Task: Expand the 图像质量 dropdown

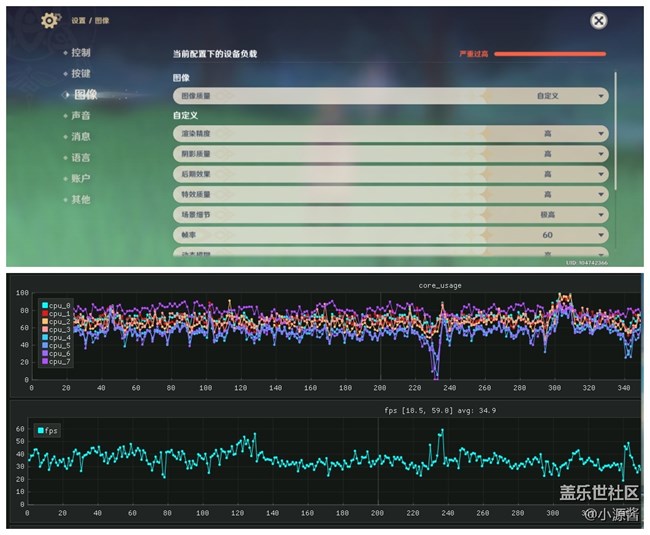Action: 600,96
